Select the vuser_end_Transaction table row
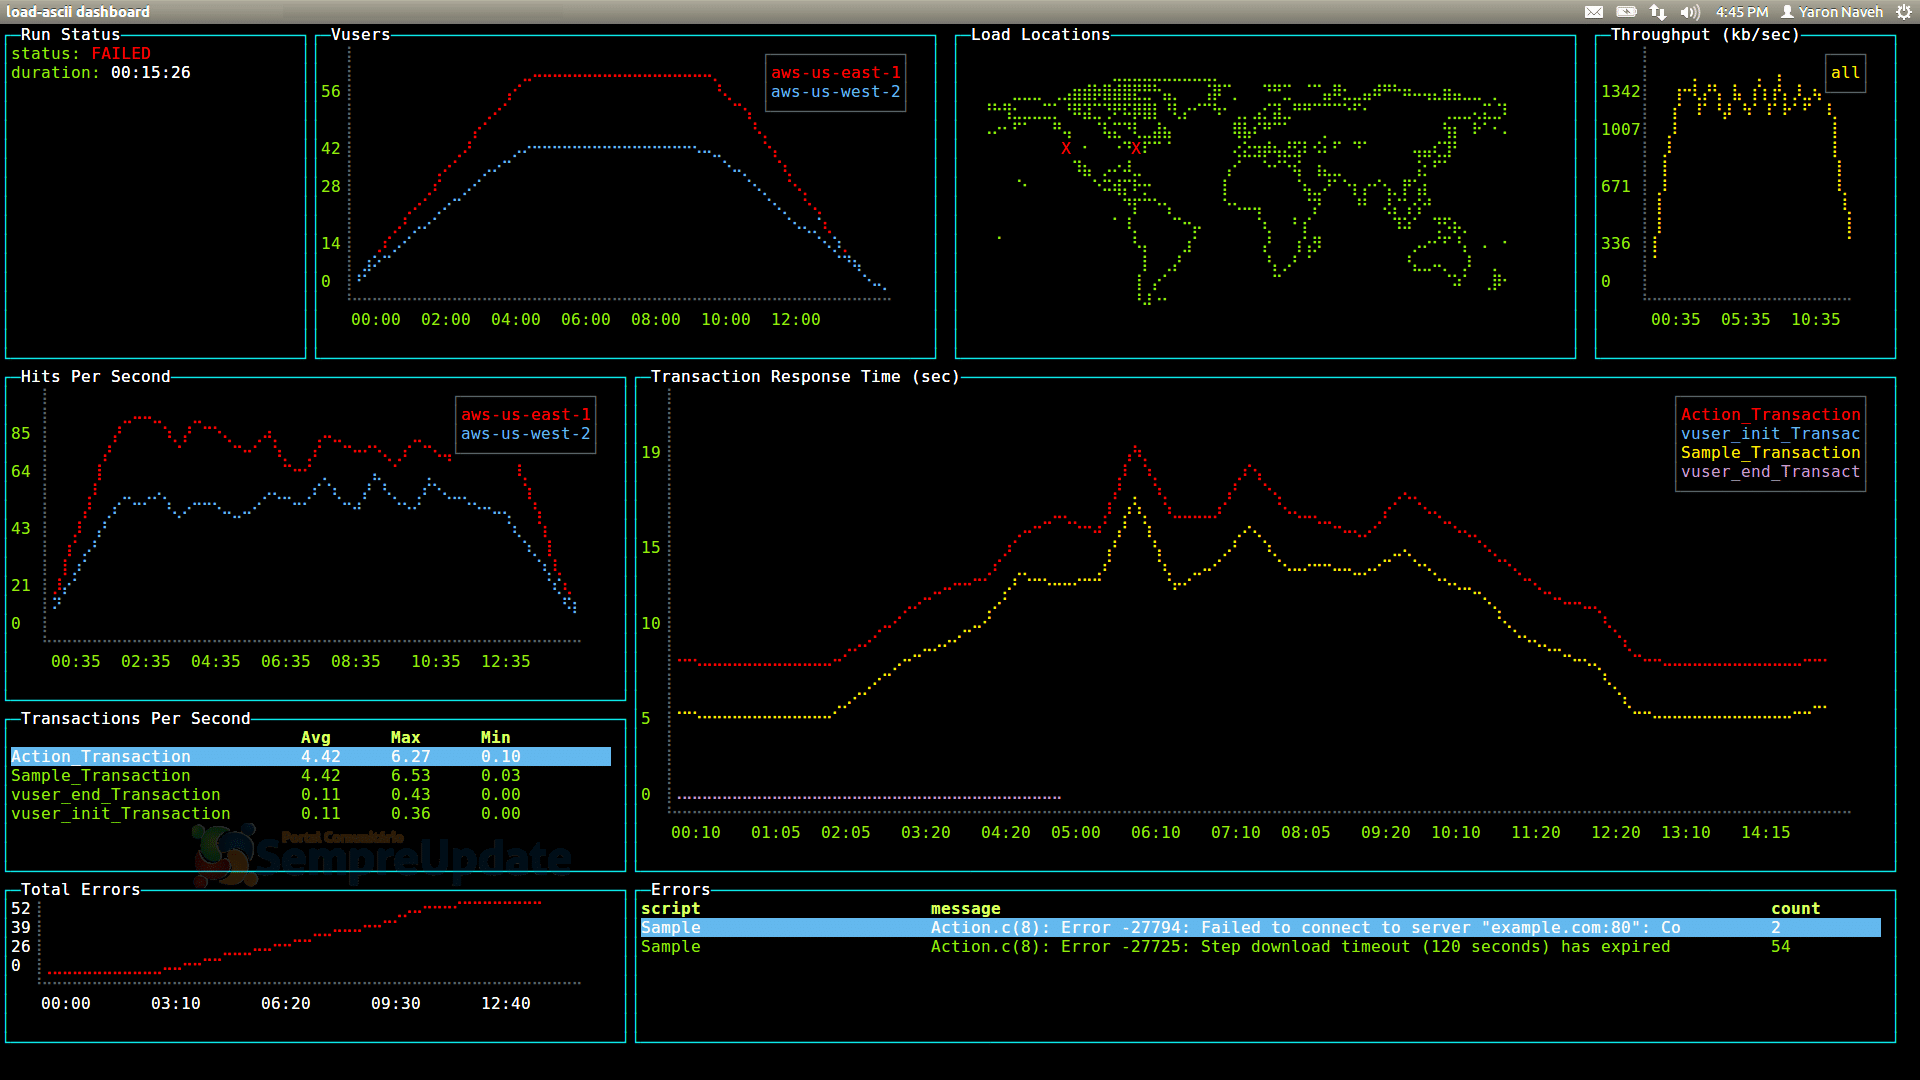The image size is (1920, 1080). [x=310, y=795]
